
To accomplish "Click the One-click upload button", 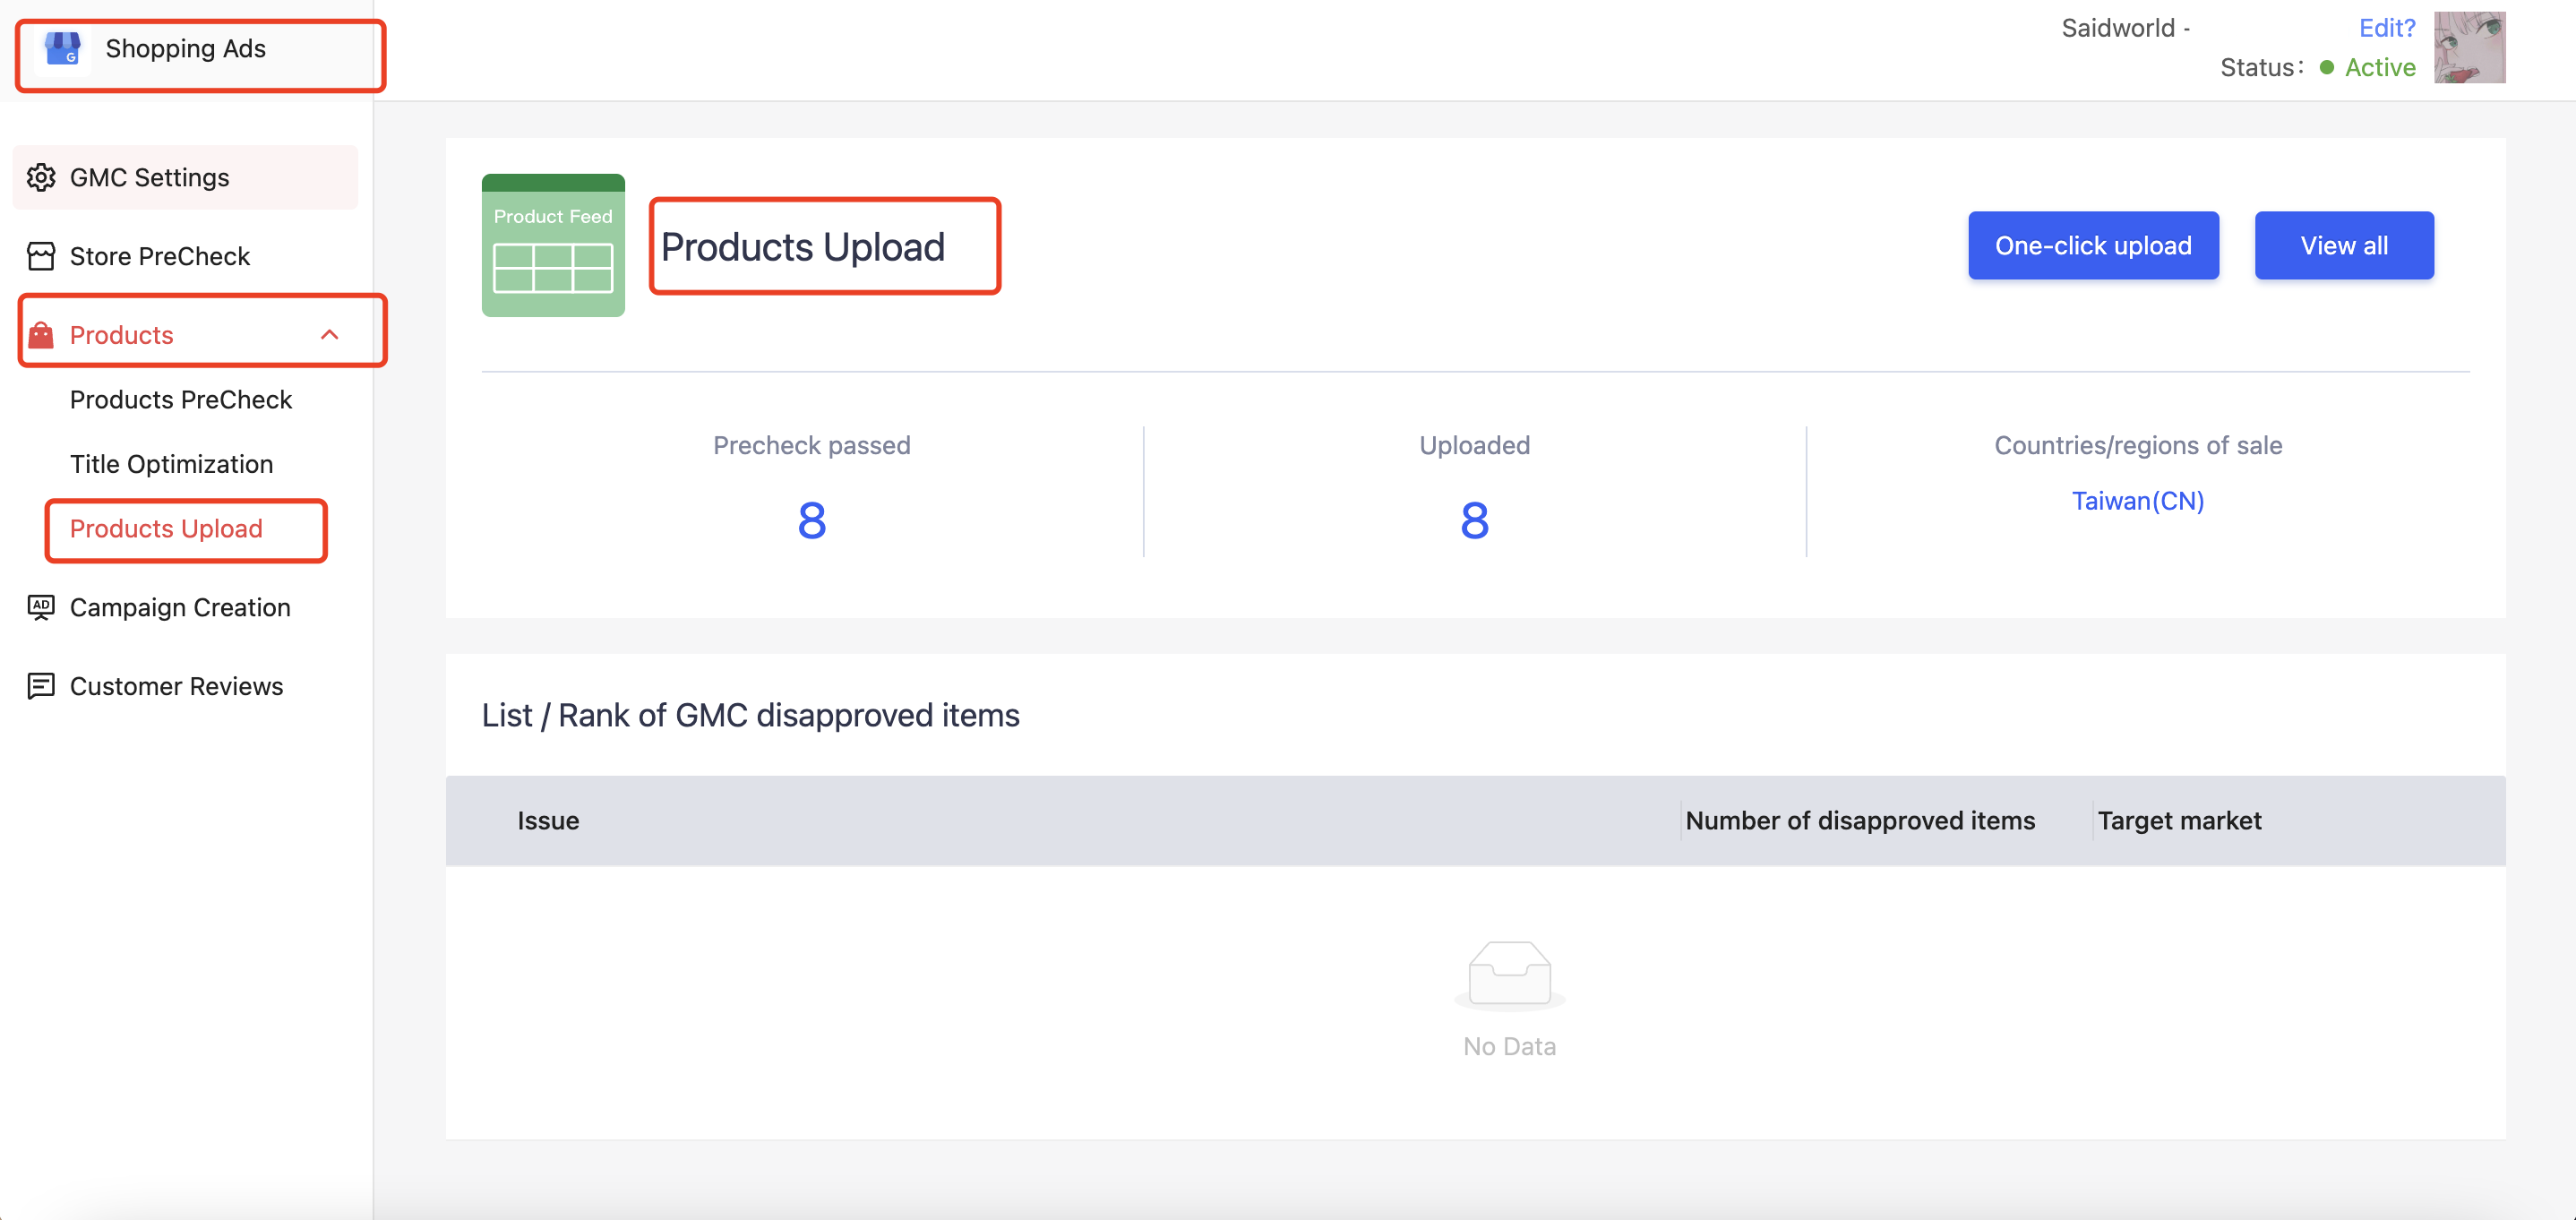I will [x=2093, y=245].
